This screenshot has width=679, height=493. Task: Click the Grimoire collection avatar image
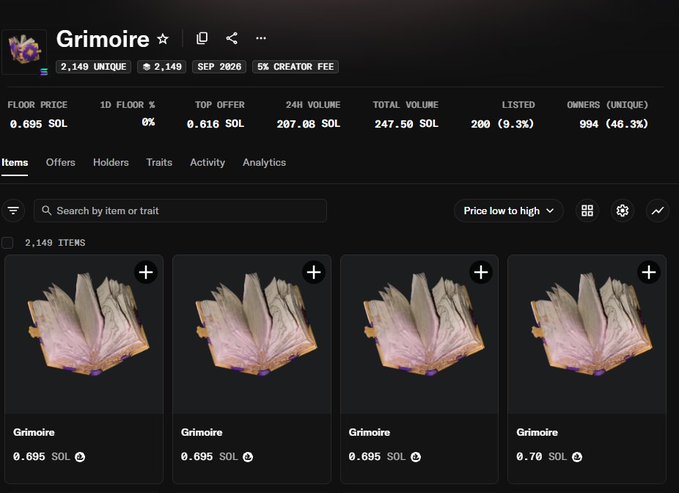25,51
